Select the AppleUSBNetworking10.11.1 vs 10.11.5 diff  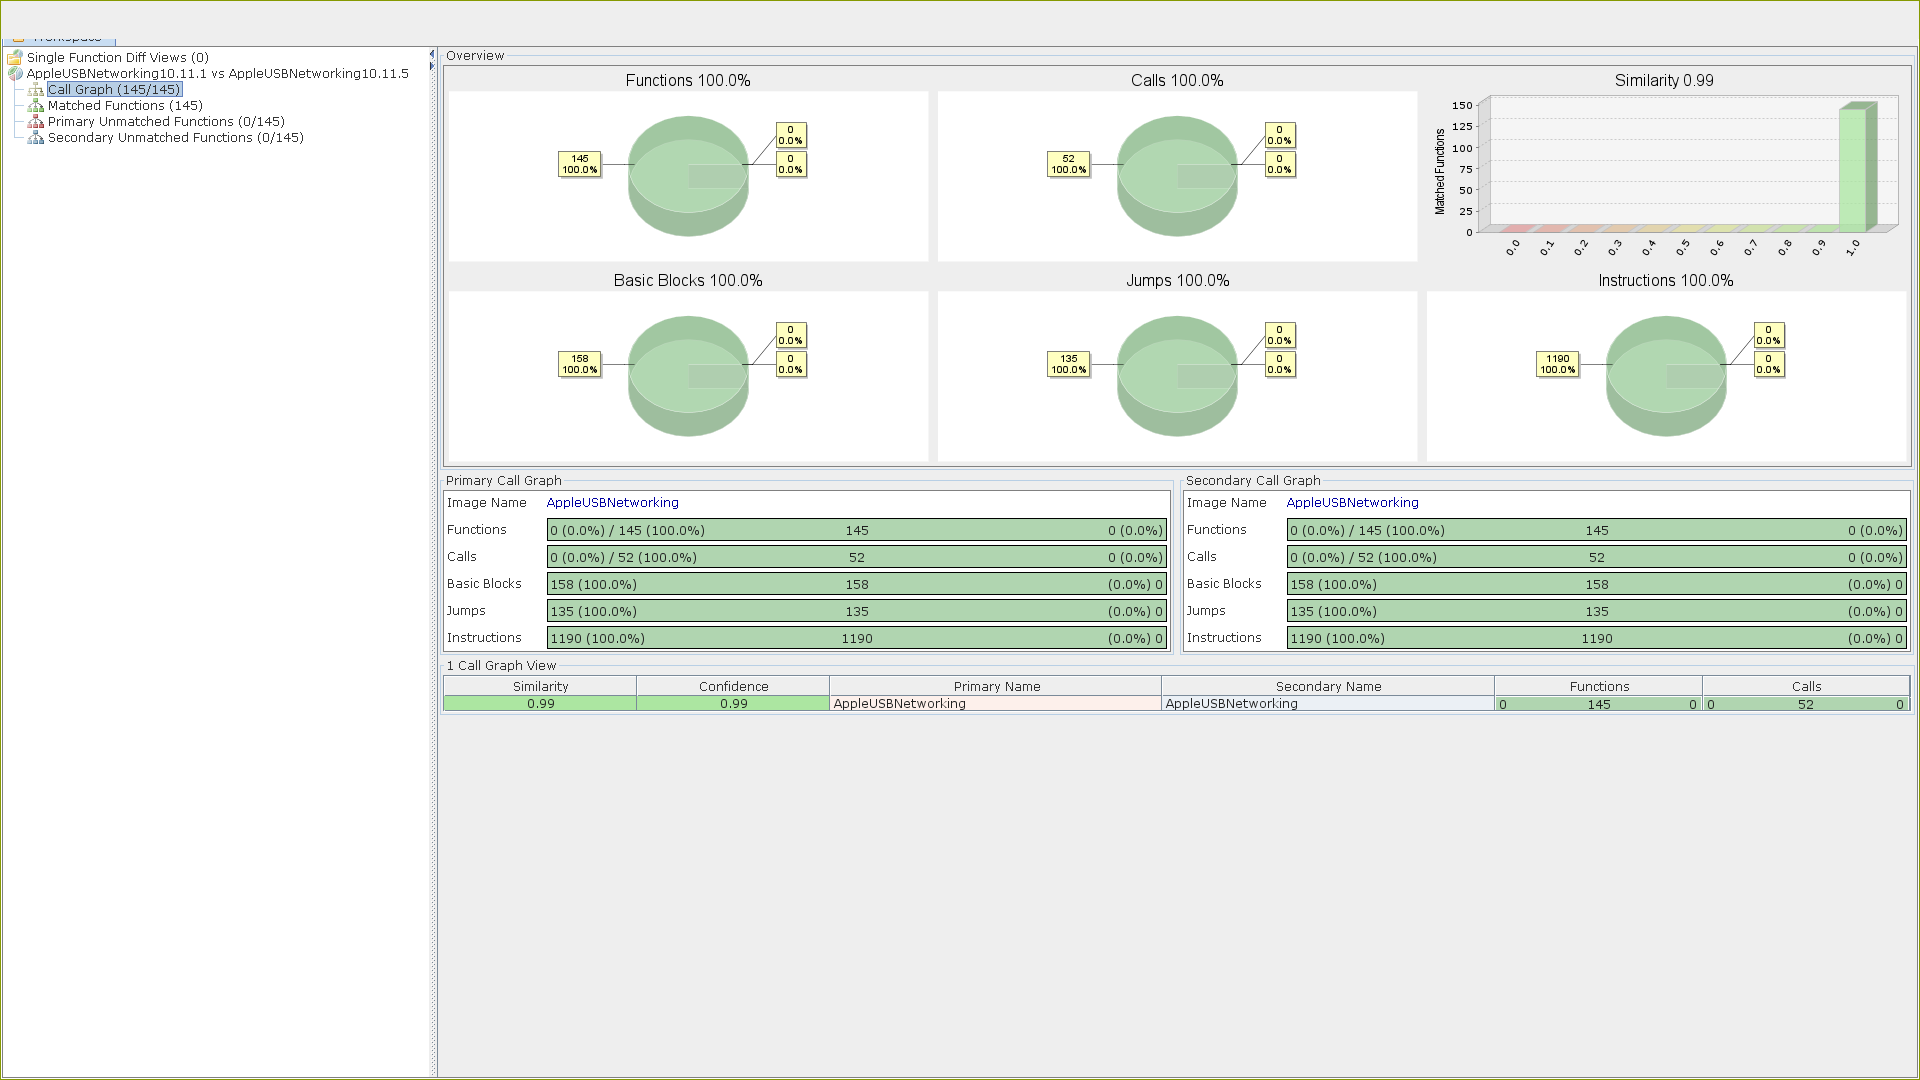[218, 74]
